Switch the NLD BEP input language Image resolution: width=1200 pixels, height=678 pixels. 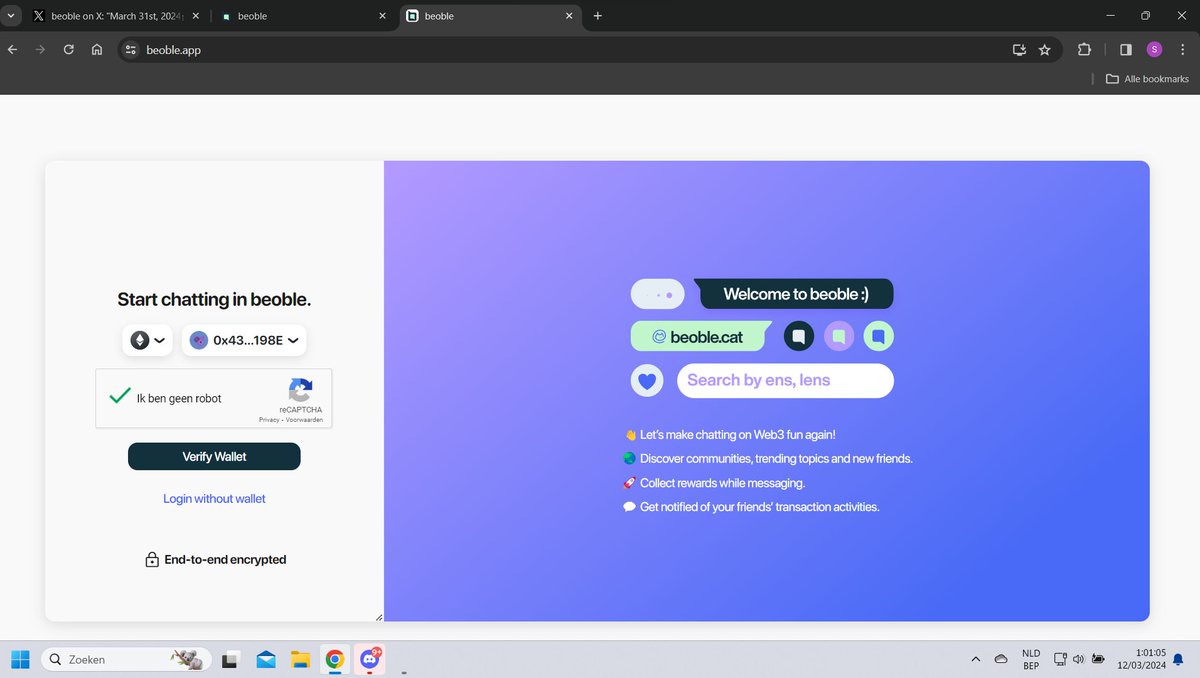point(1031,659)
